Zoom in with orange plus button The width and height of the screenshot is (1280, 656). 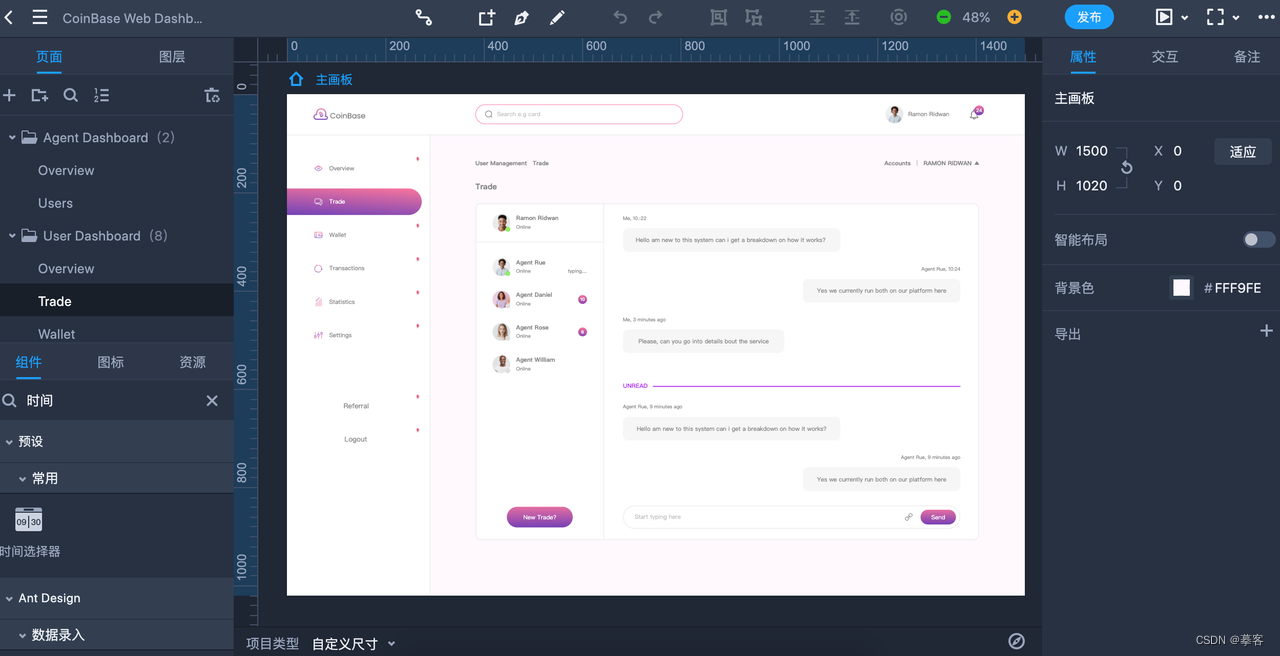coord(1014,17)
